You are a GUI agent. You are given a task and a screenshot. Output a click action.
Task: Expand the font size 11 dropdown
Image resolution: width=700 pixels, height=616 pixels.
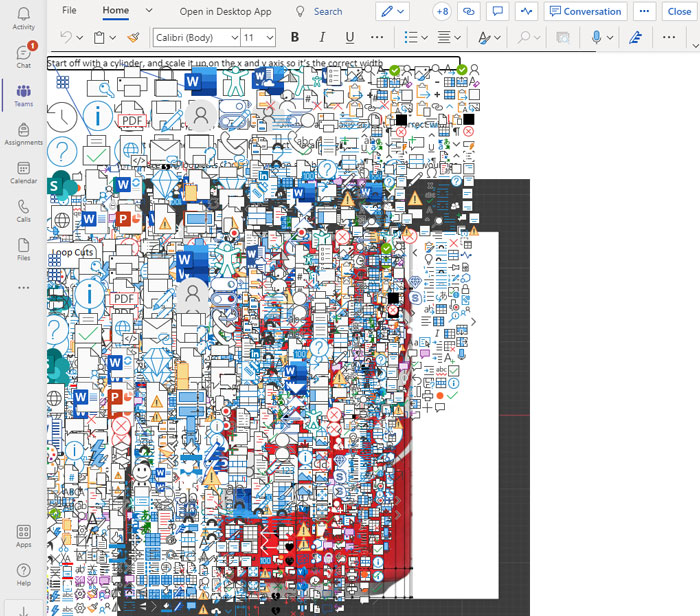point(258,38)
